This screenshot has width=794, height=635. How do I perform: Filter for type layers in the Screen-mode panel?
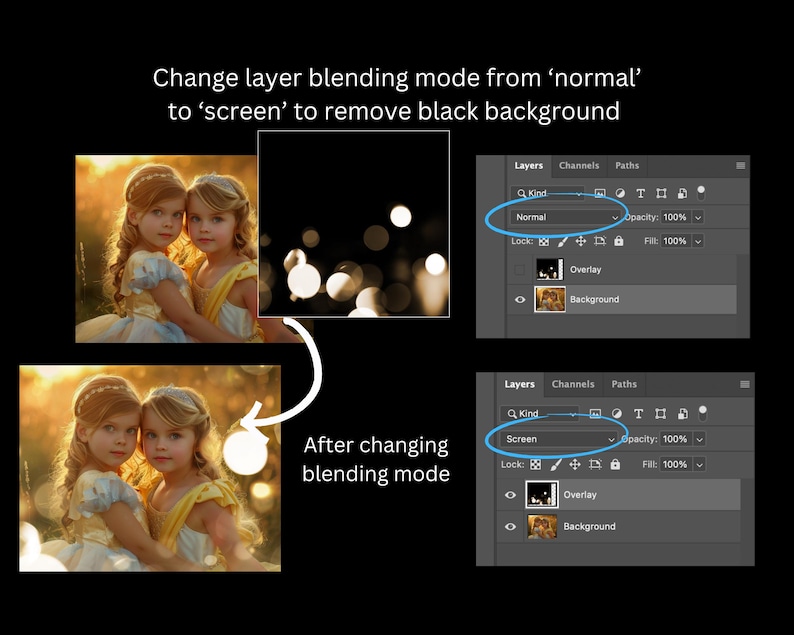click(x=638, y=414)
